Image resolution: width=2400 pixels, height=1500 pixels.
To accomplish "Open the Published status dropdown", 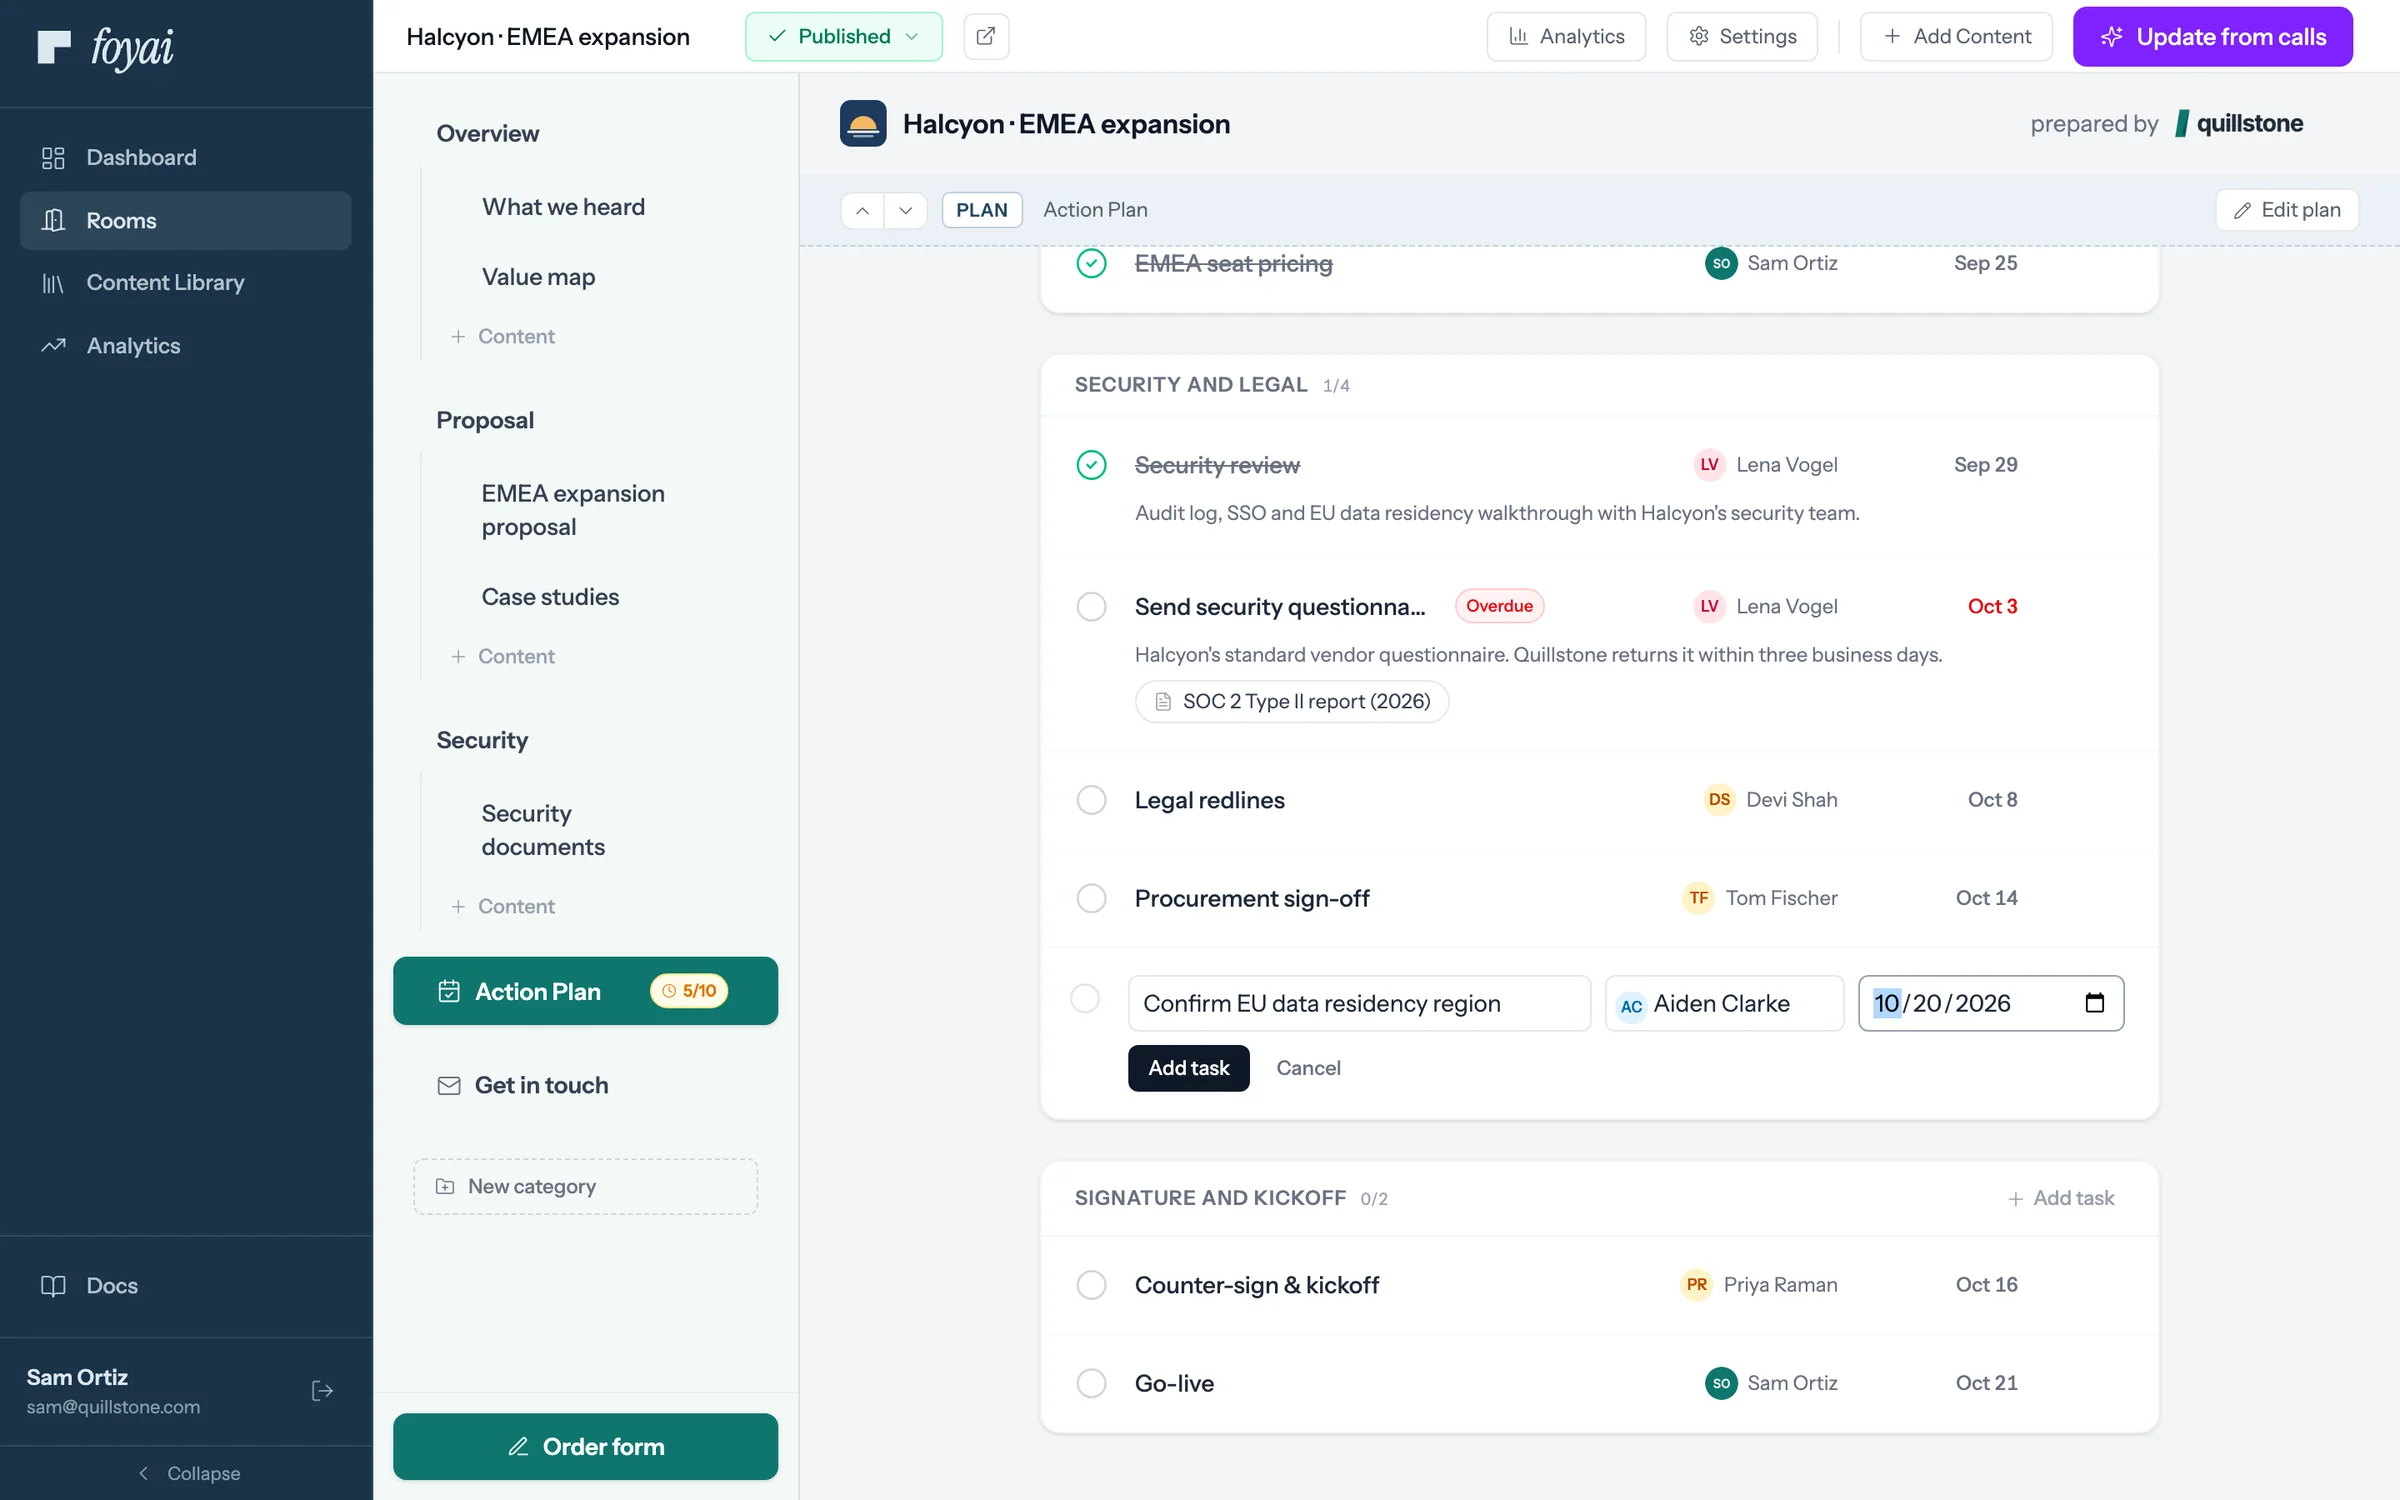I will (x=844, y=36).
